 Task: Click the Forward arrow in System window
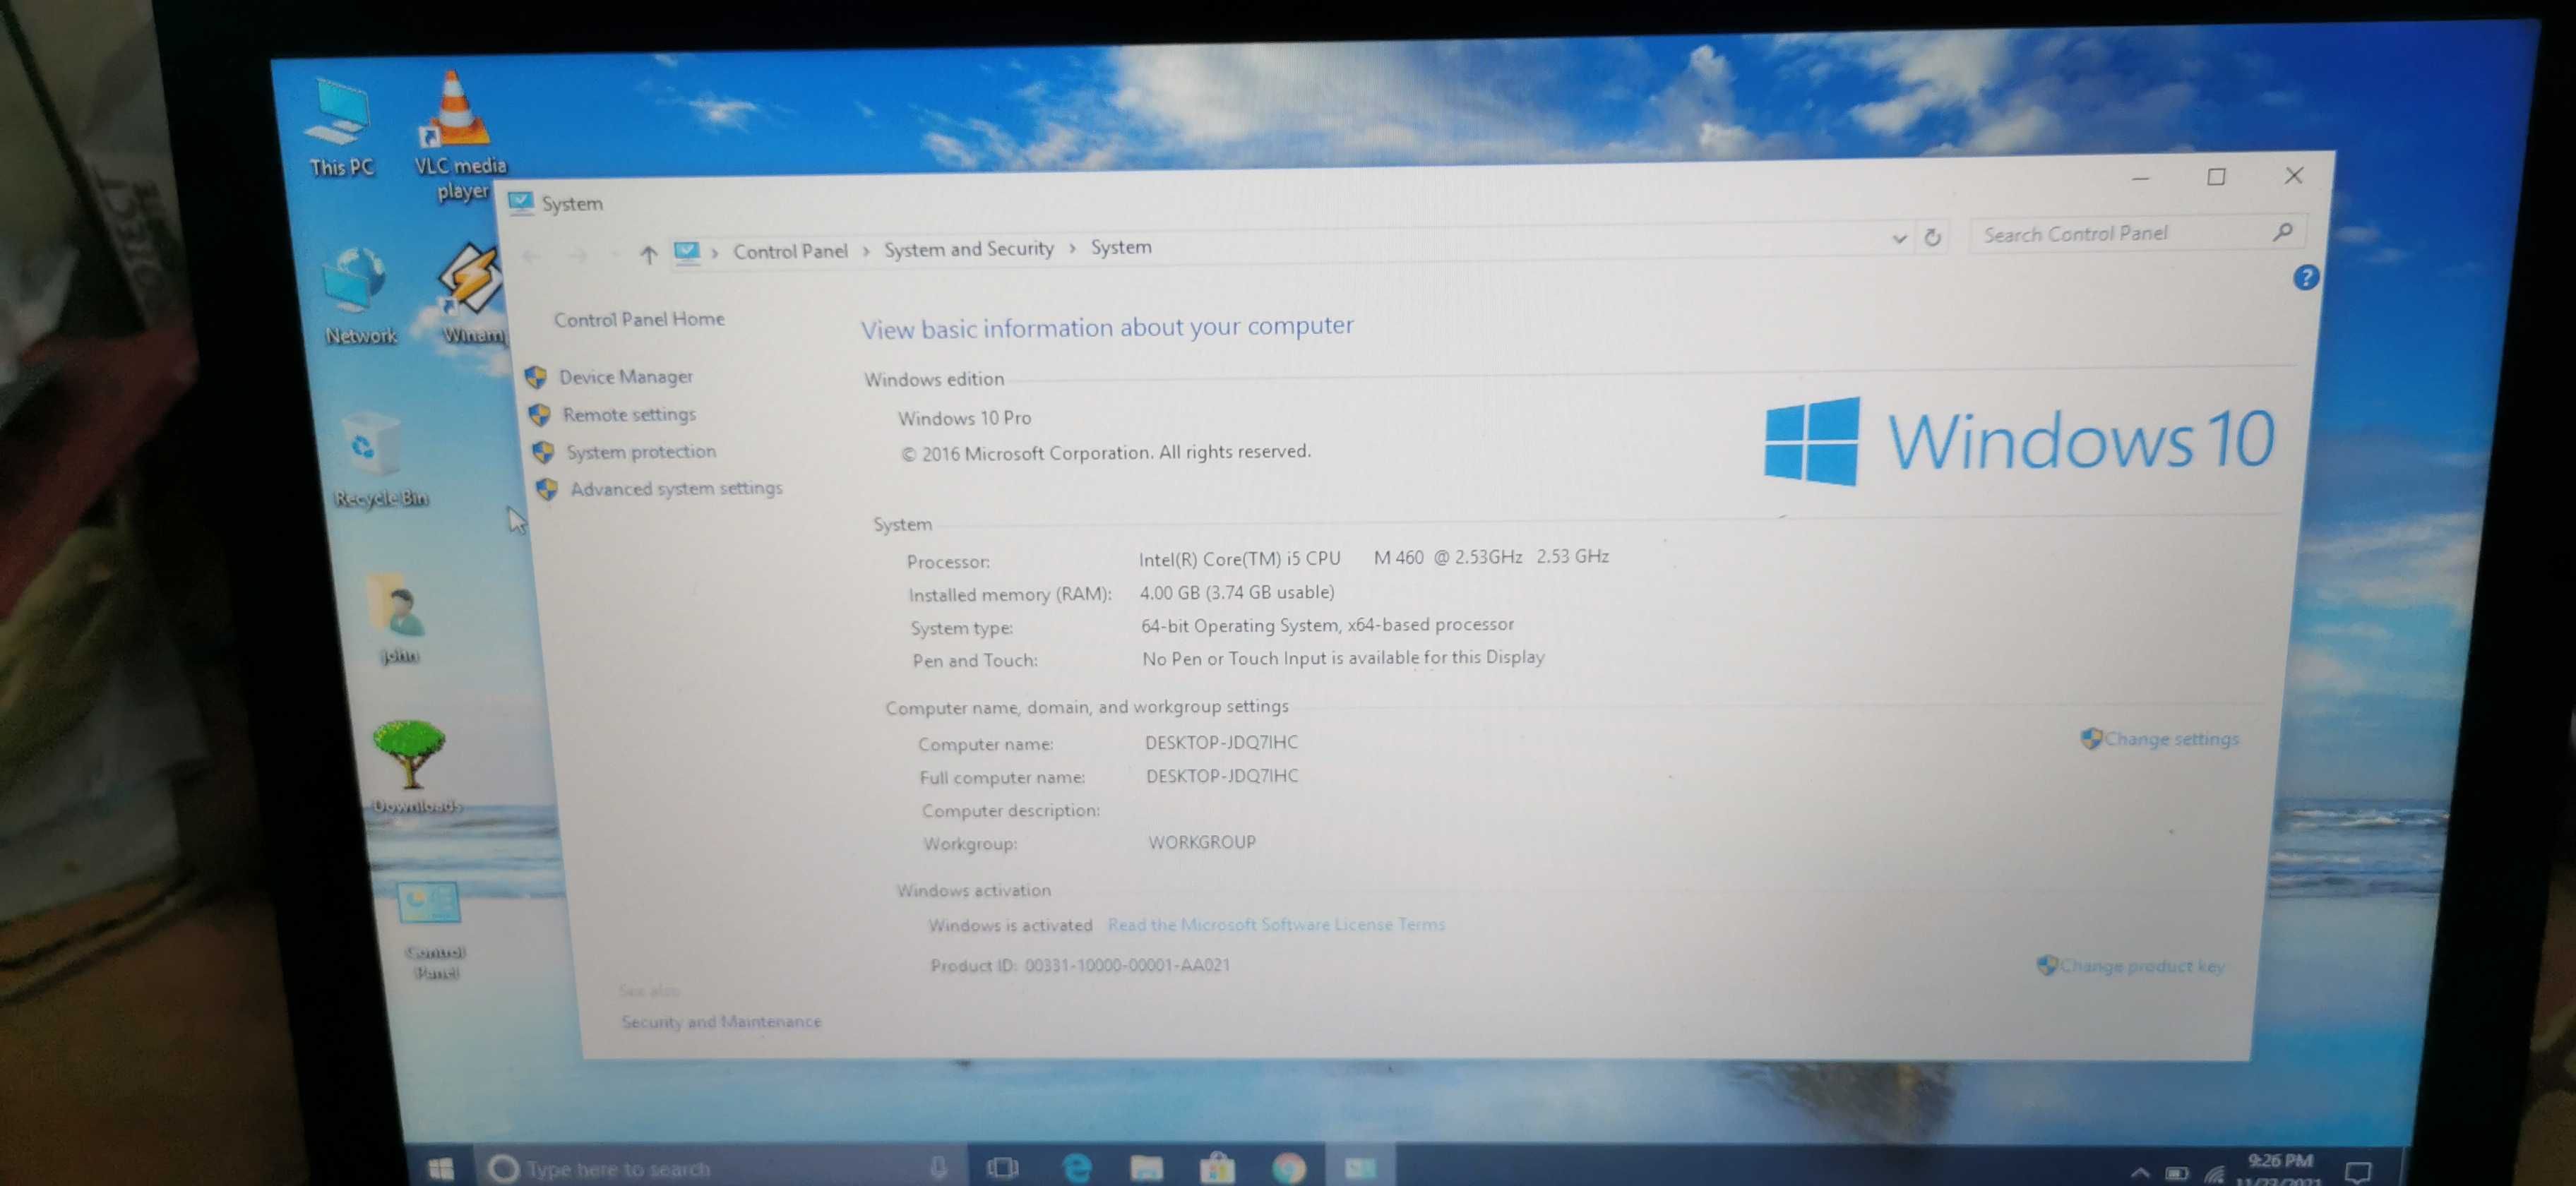point(578,256)
